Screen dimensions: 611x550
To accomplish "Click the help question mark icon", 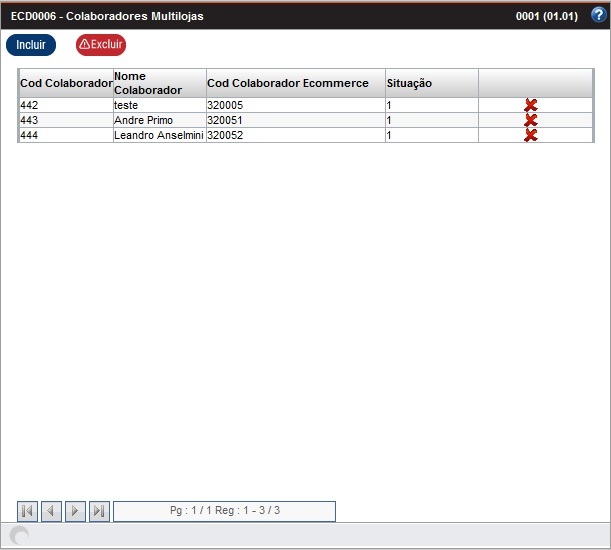I will [x=598, y=15].
